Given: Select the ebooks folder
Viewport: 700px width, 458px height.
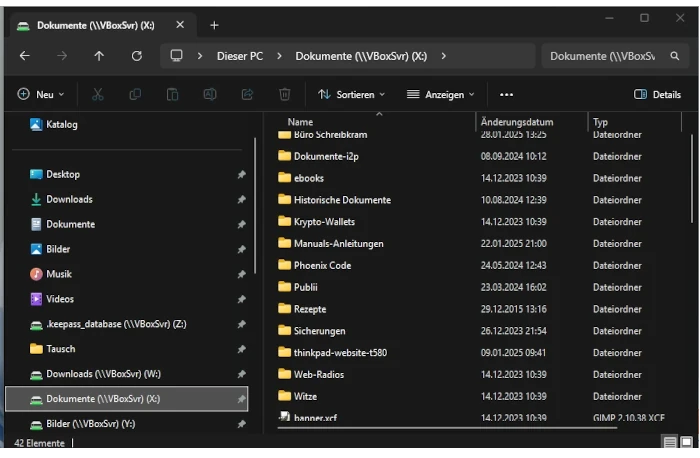Looking at the screenshot, I should [x=300, y=178].
